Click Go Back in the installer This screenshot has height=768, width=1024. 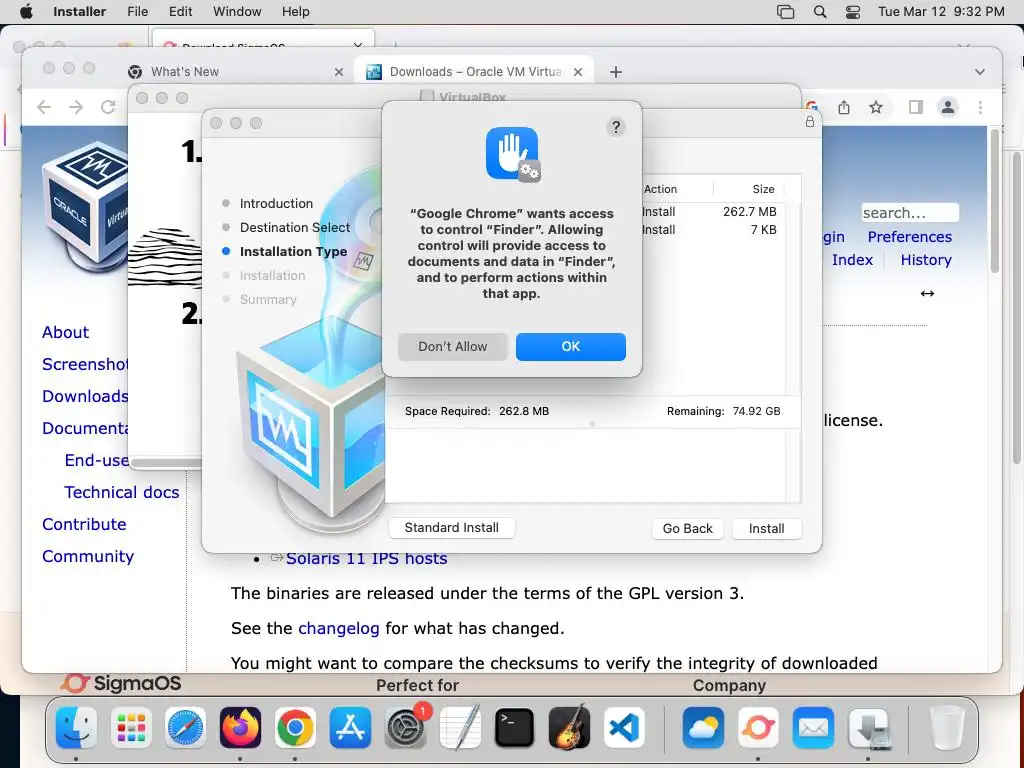coord(688,528)
